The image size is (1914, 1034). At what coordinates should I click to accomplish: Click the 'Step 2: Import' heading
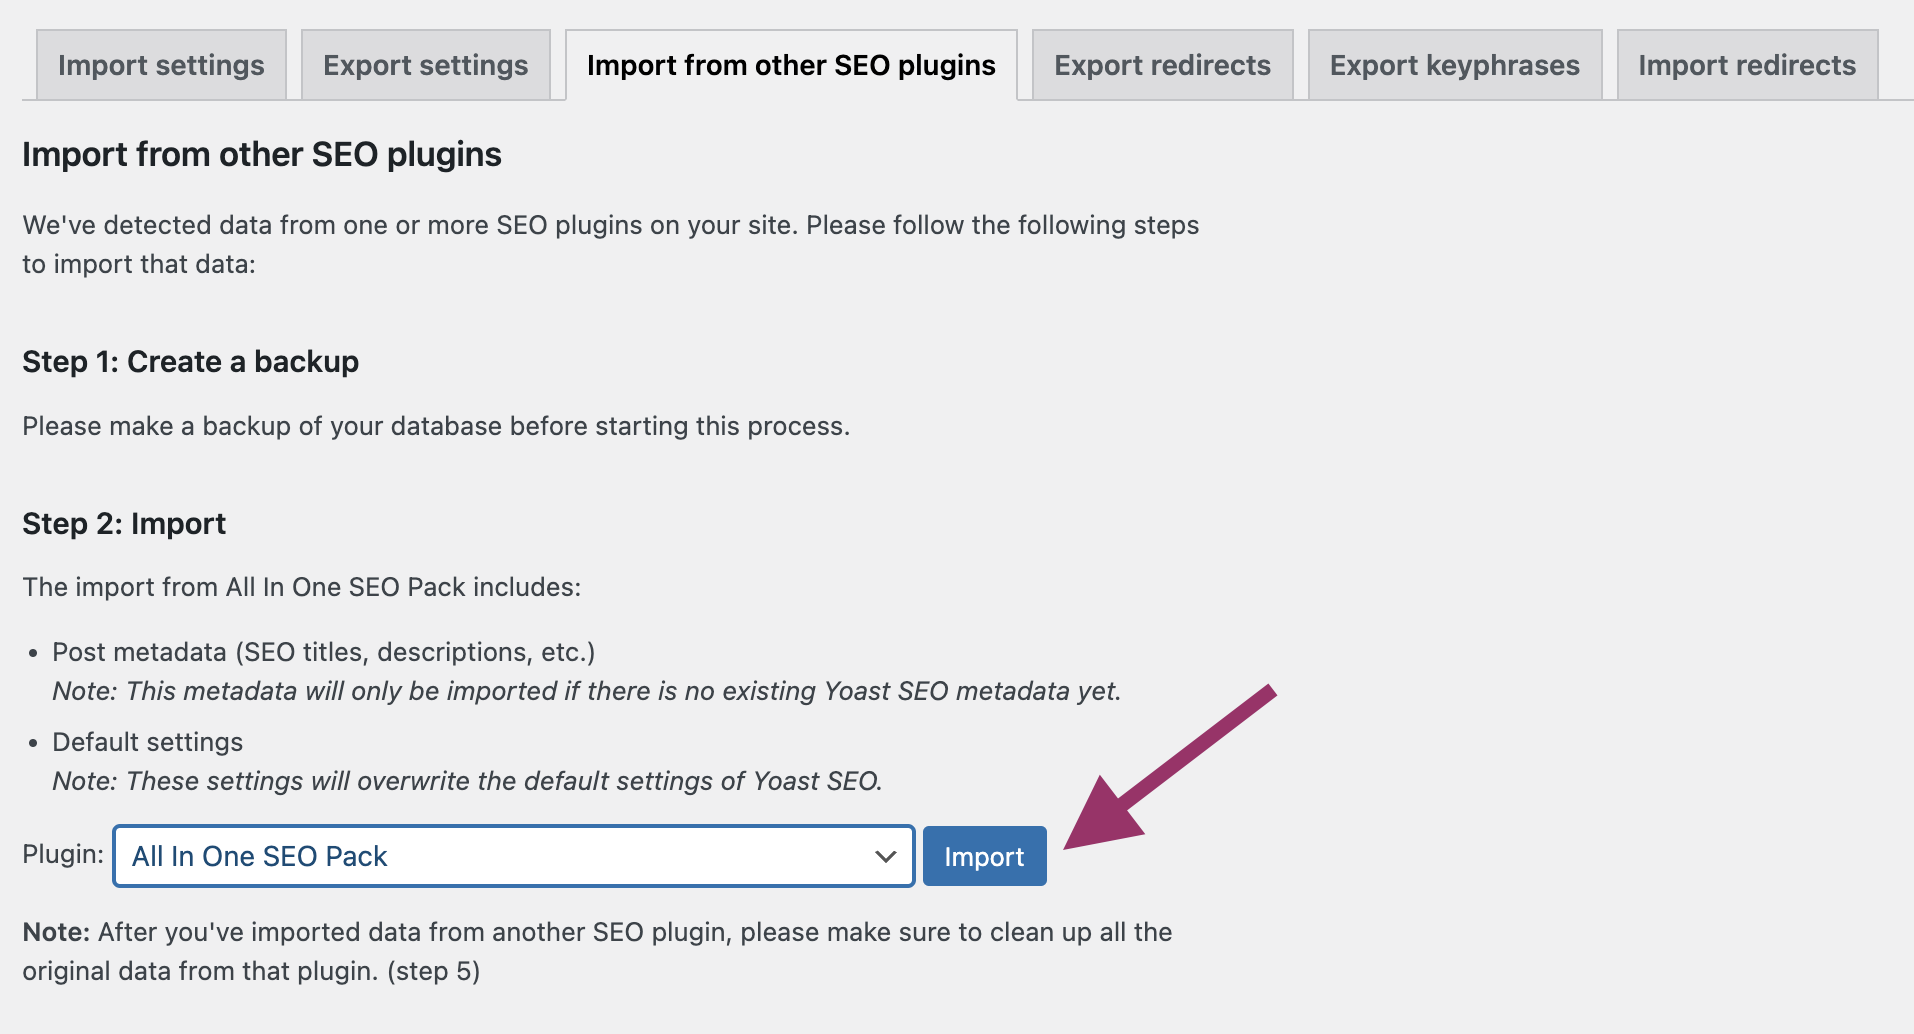point(124,524)
